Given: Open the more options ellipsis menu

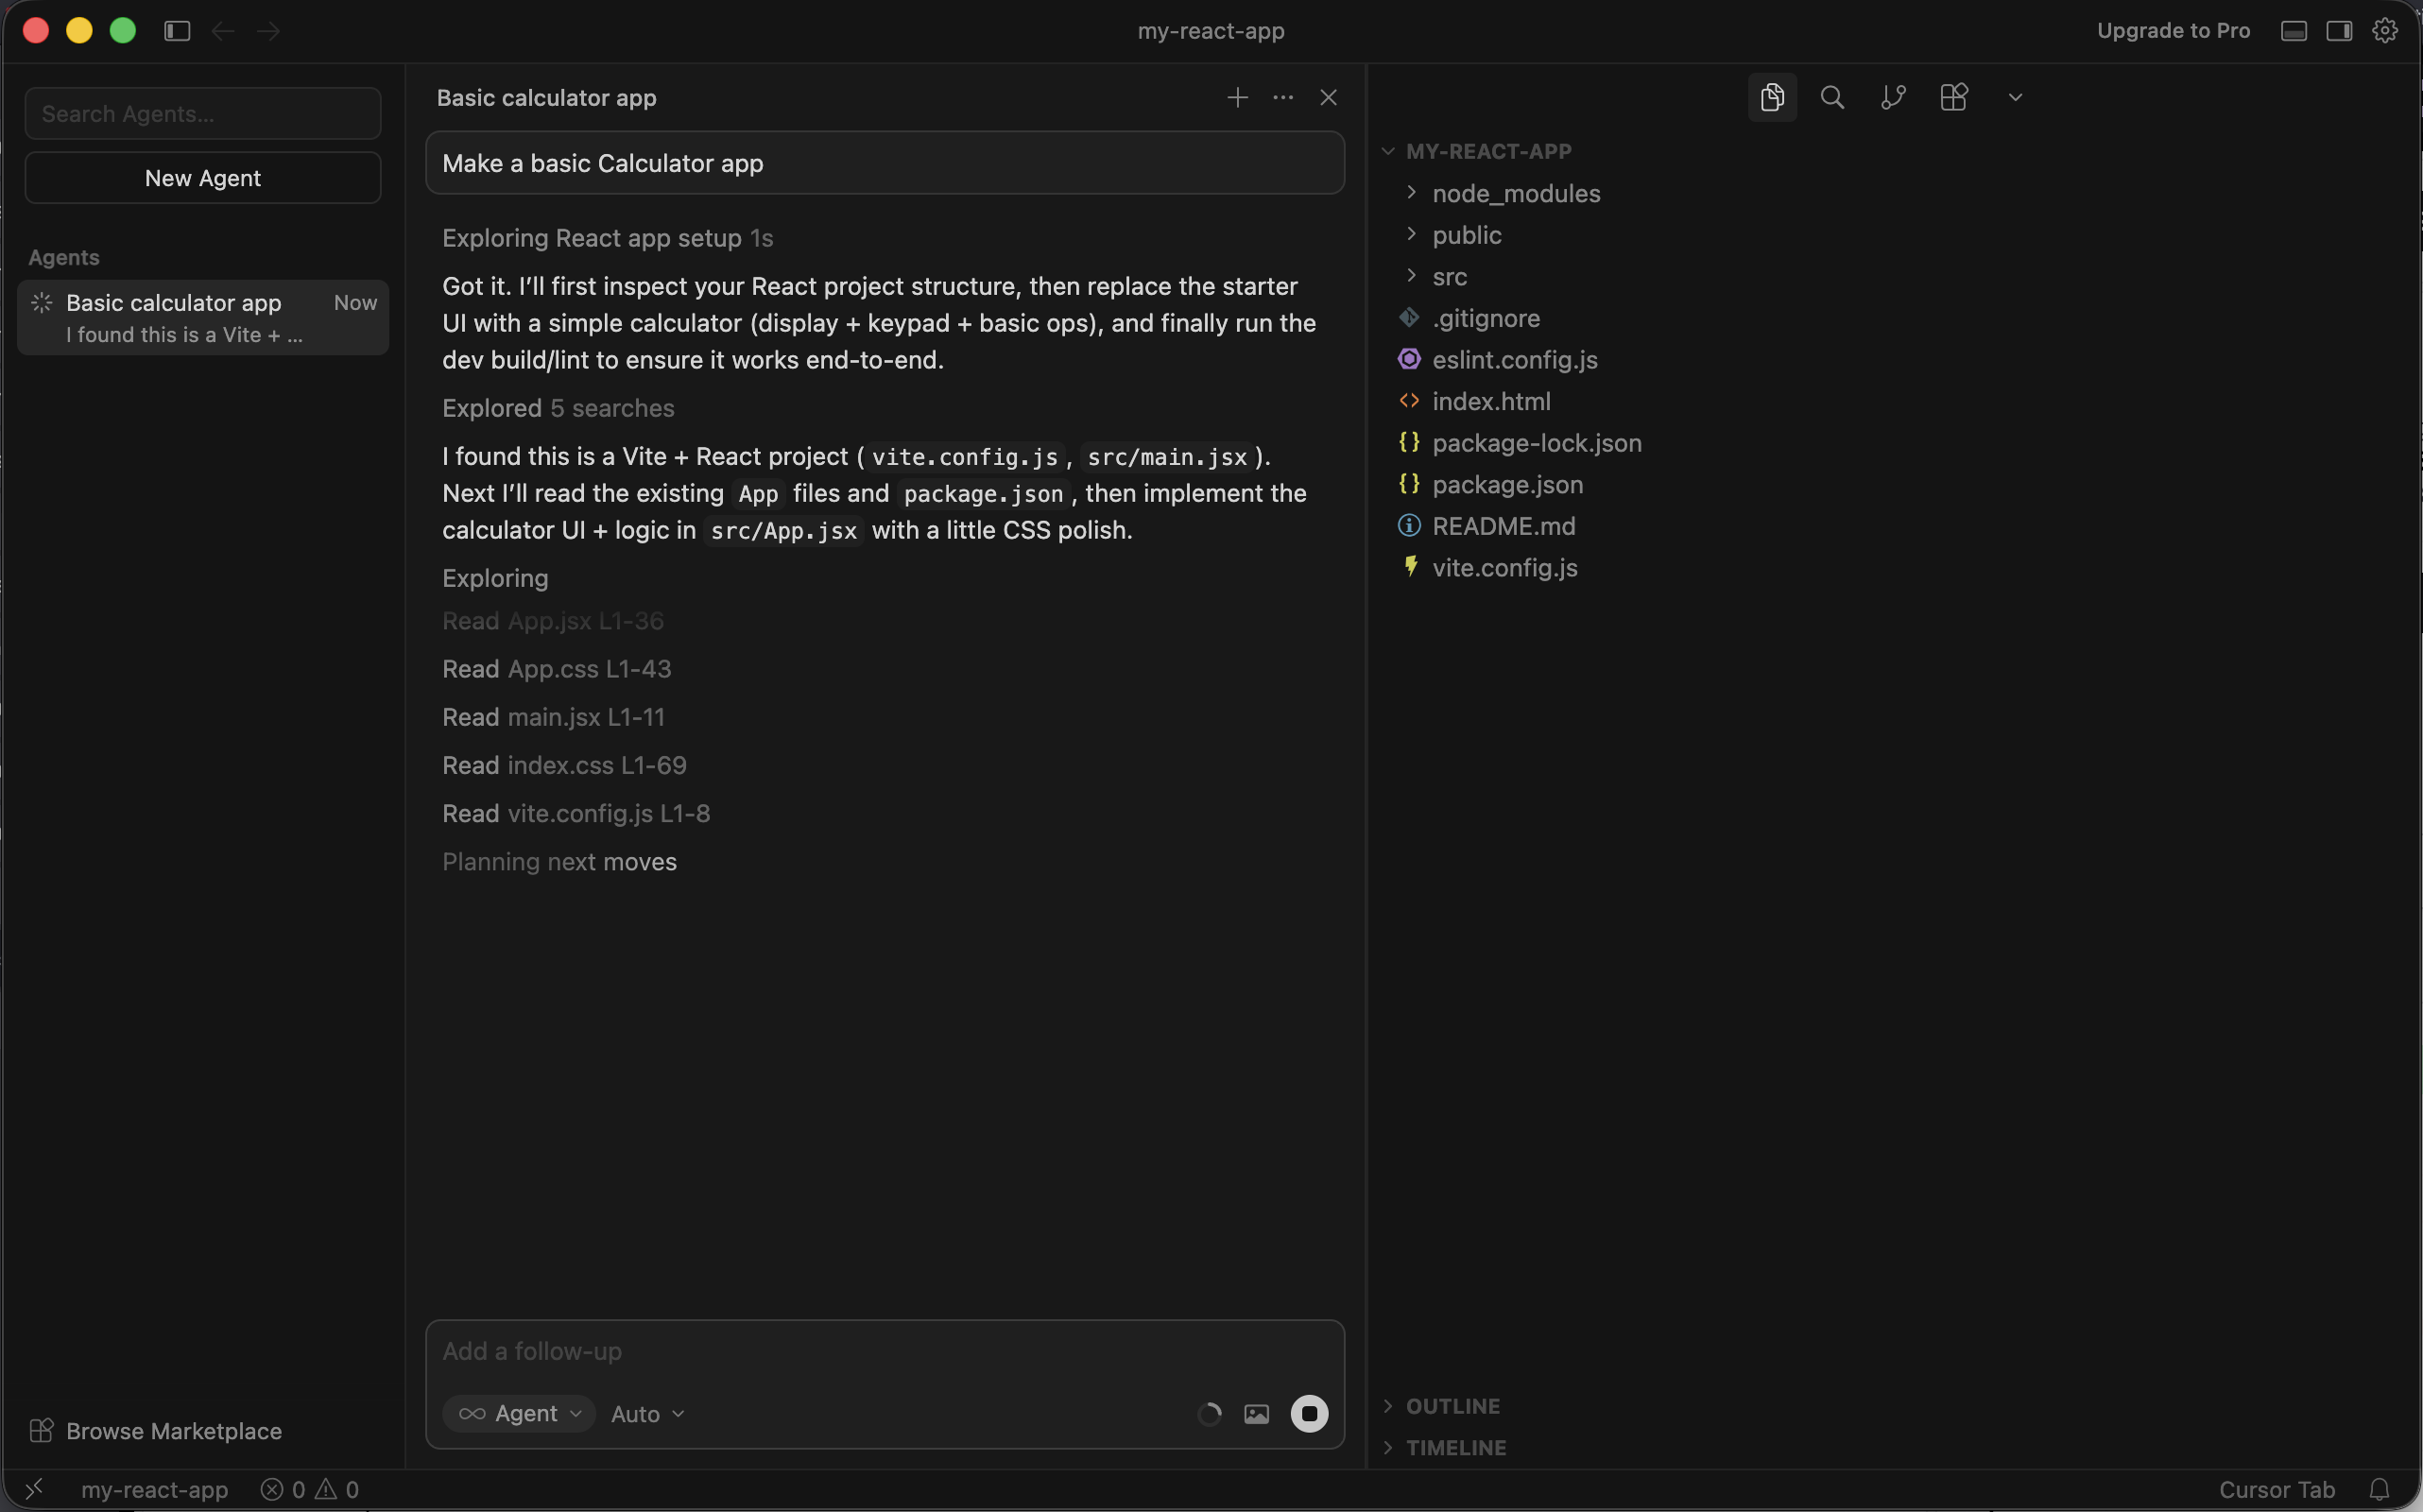Looking at the screenshot, I should [x=1282, y=97].
